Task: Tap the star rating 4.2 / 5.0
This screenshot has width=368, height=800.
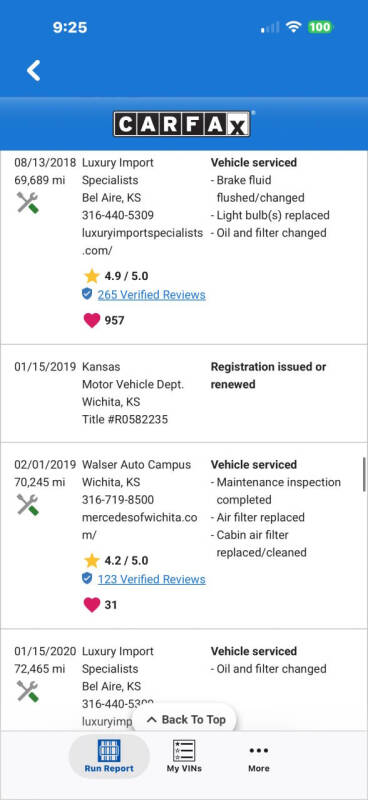Action: tap(116, 561)
